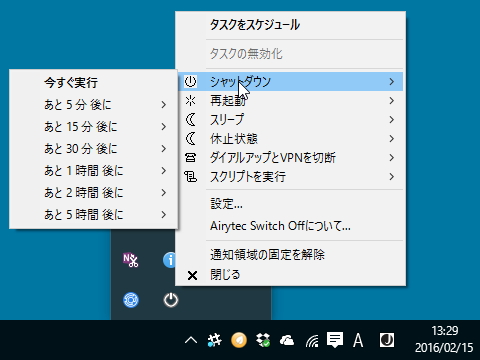Screen dimensions: 480x360
Task: Expand the シャットダウン submenu arrow
Action: pyautogui.click(x=392, y=81)
